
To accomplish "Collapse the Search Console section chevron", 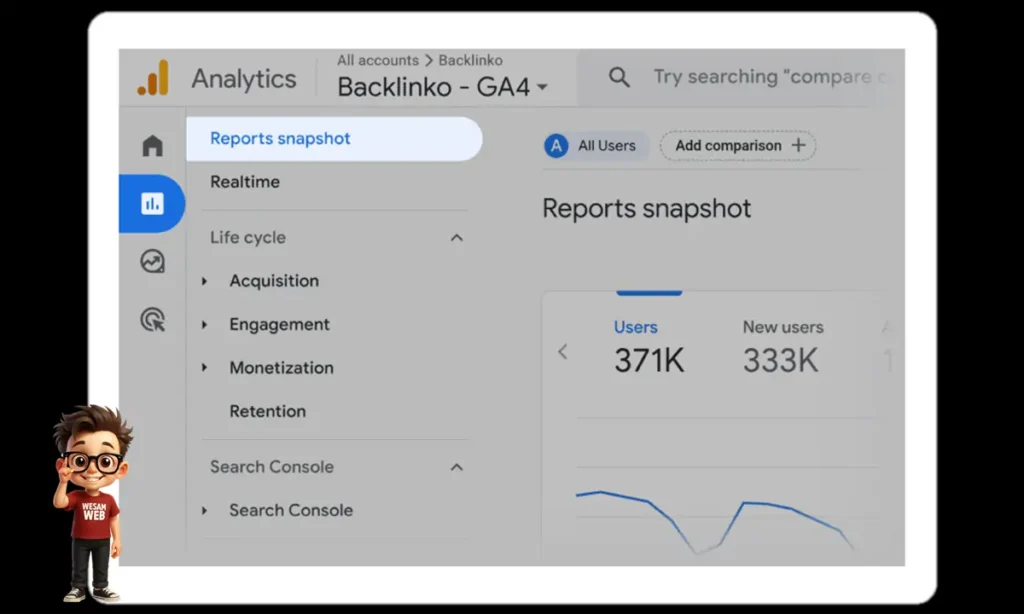I will (x=457, y=467).
